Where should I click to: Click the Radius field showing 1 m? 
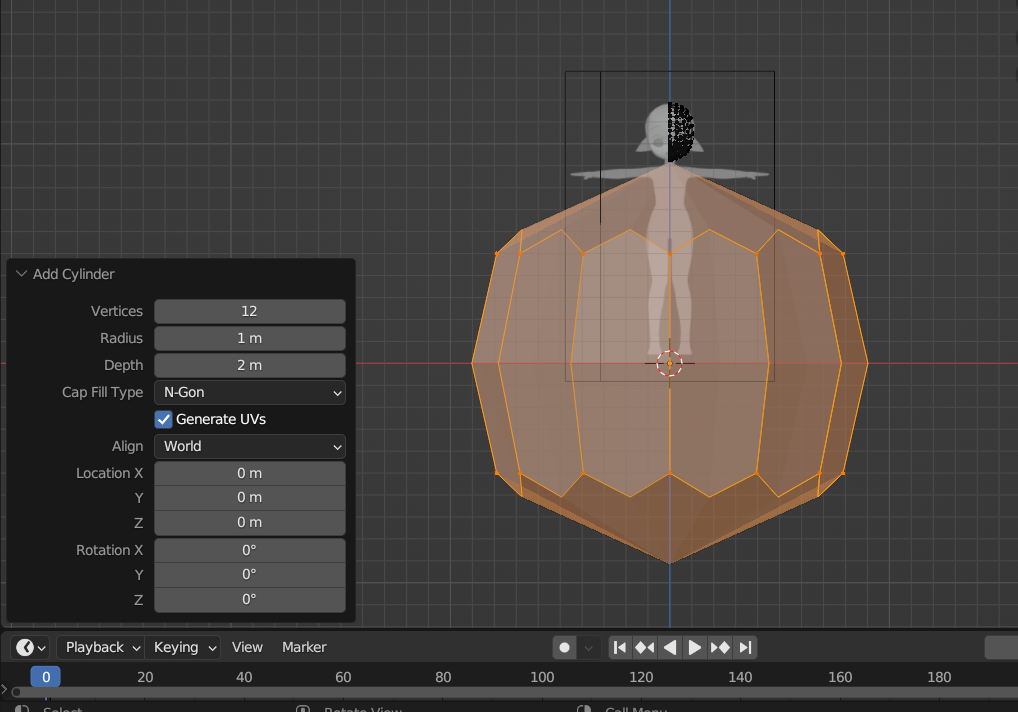(x=249, y=338)
